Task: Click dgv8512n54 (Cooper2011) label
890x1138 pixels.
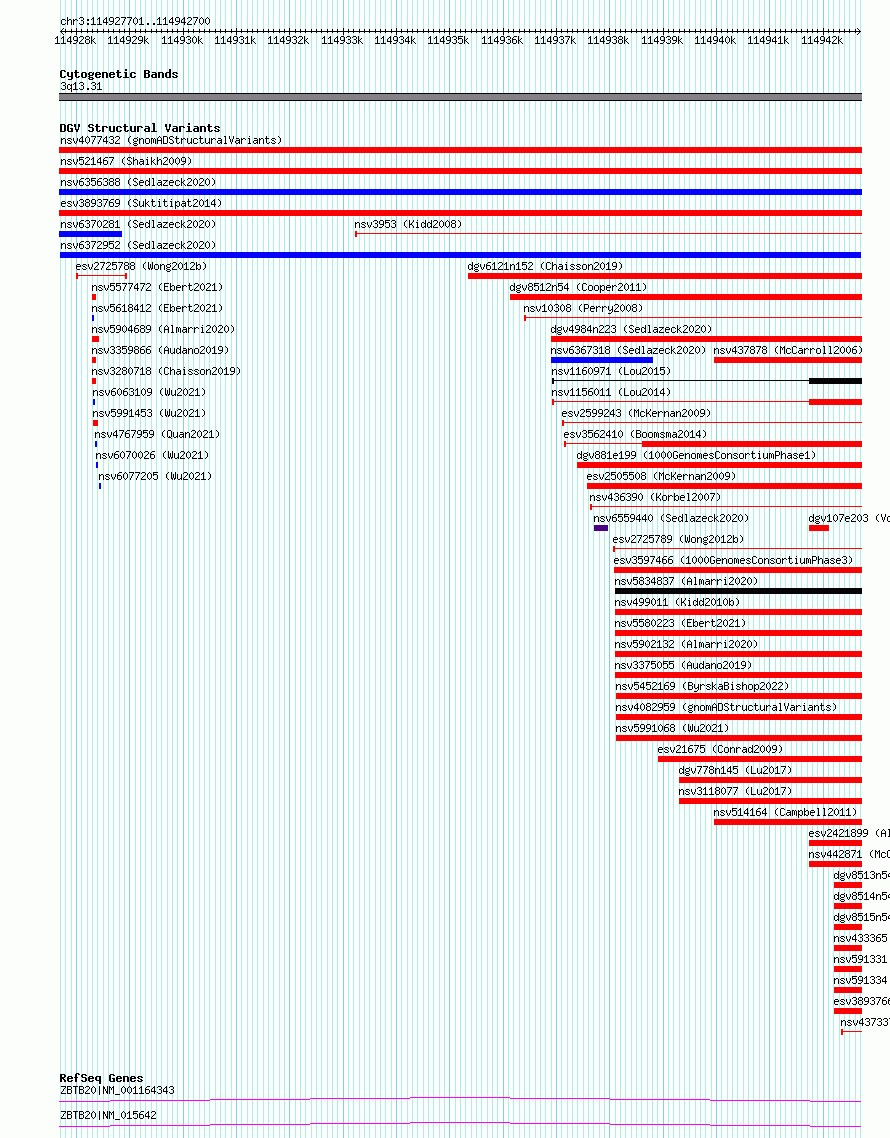Action: pyautogui.click(x=578, y=287)
